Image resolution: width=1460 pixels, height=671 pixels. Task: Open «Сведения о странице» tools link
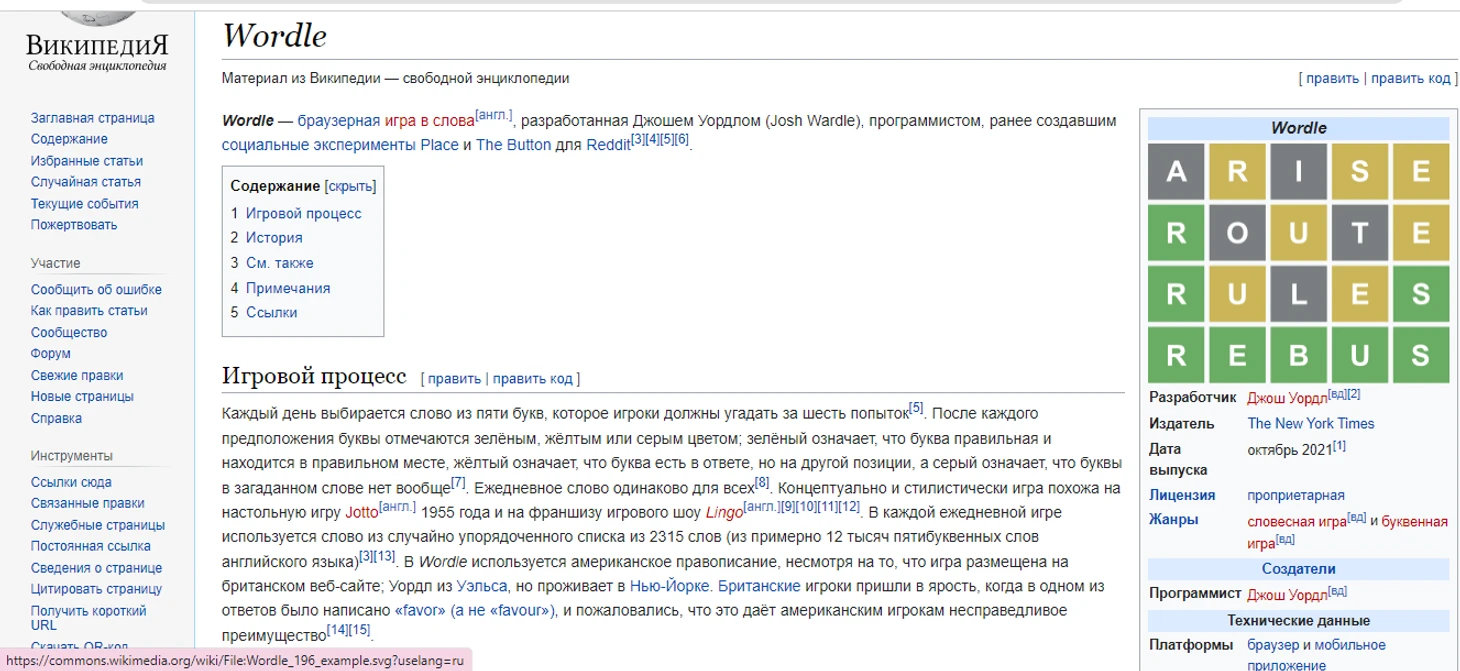[x=97, y=568]
